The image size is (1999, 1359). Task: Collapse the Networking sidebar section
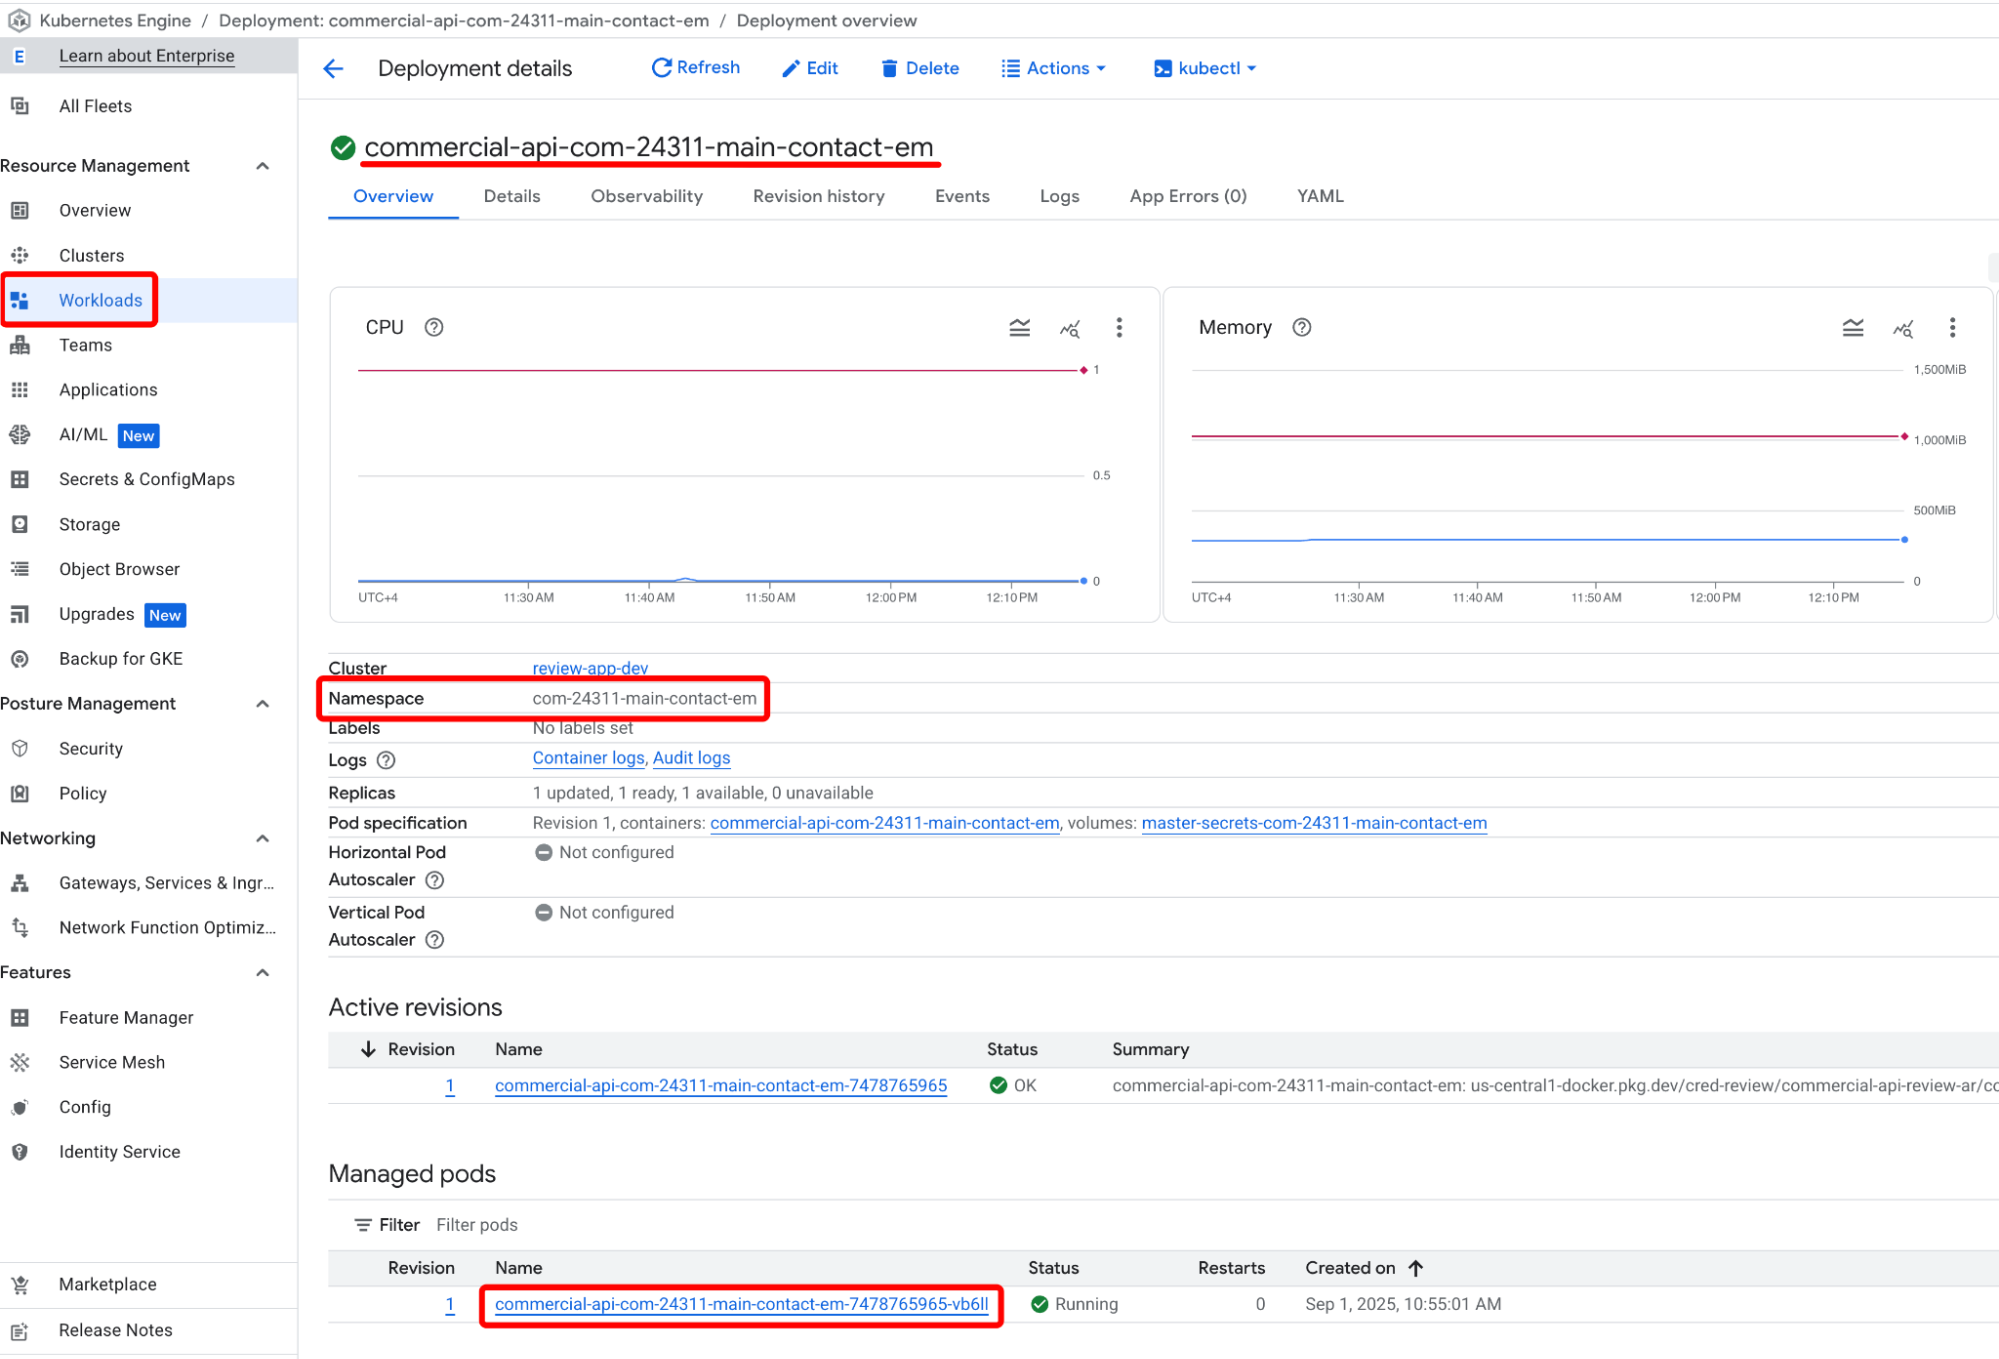(x=263, y=838)
